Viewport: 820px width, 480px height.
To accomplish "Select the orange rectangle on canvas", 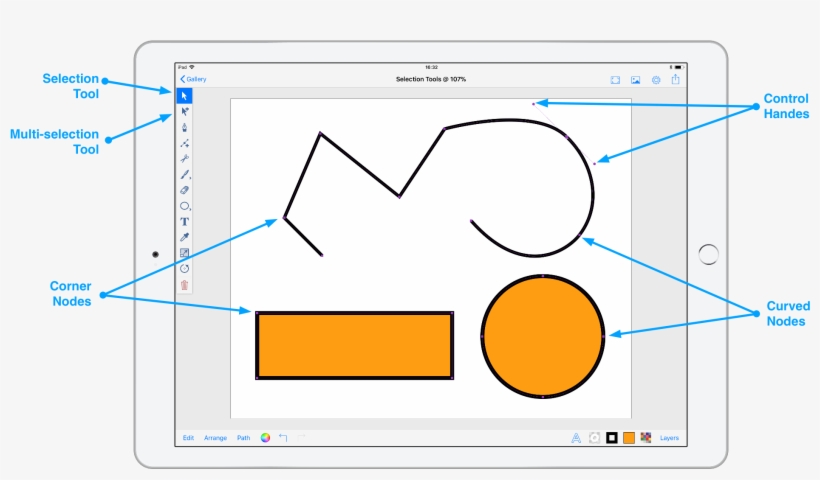I will coord(354,345).
